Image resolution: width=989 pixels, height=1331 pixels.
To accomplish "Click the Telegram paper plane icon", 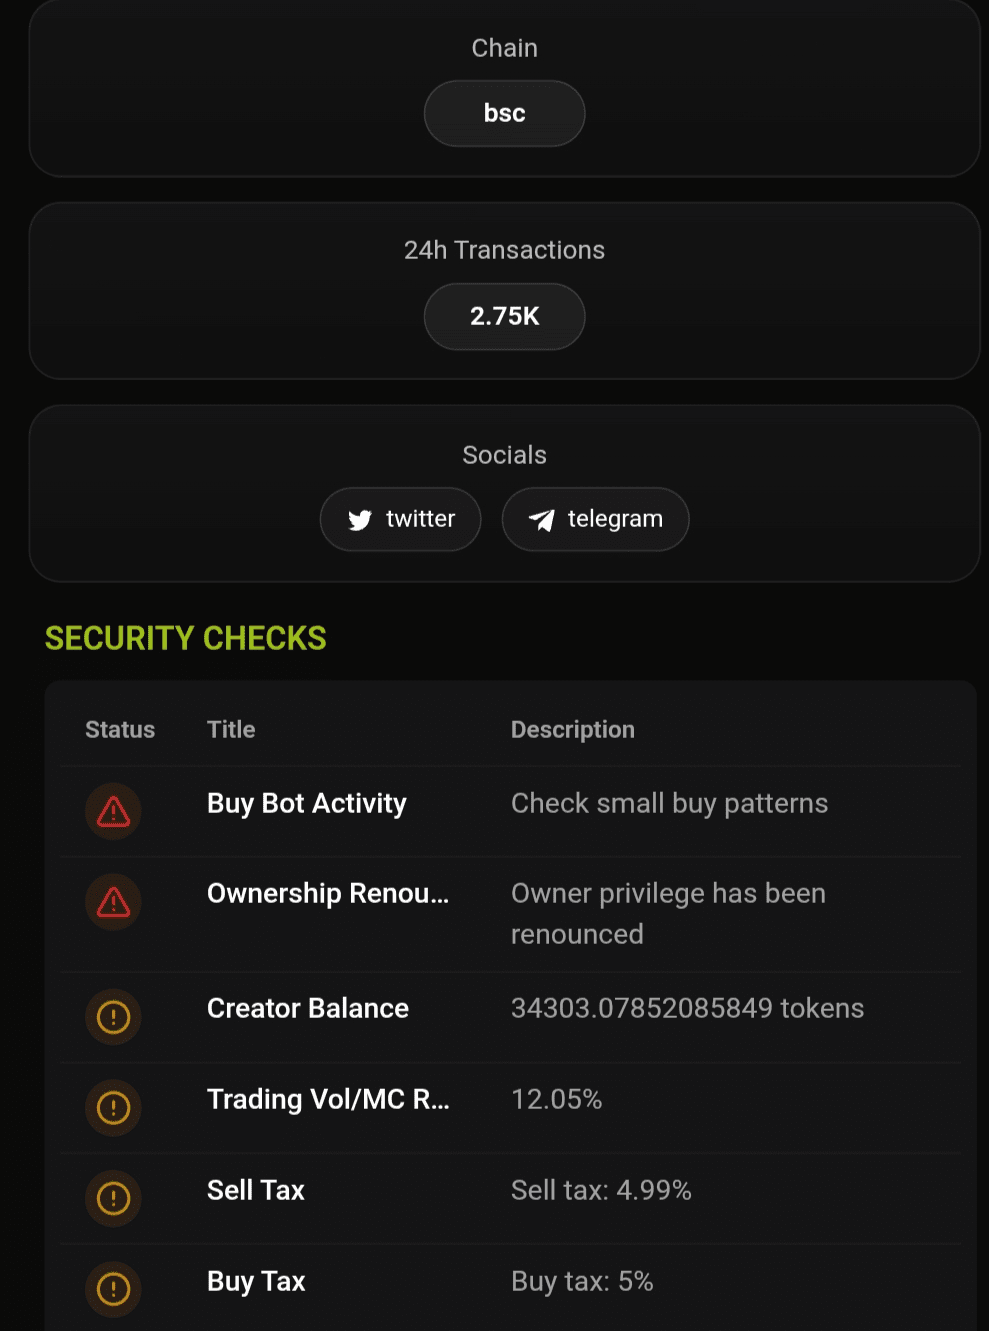I will coord(541,520).
